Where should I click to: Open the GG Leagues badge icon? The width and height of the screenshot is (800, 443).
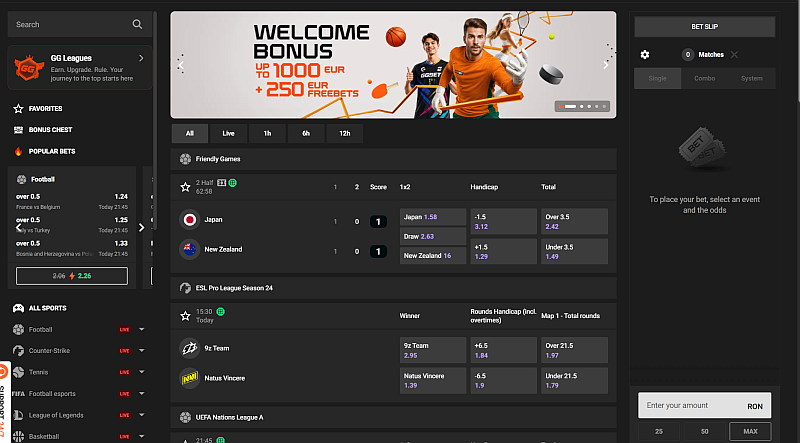coord(29,68)
